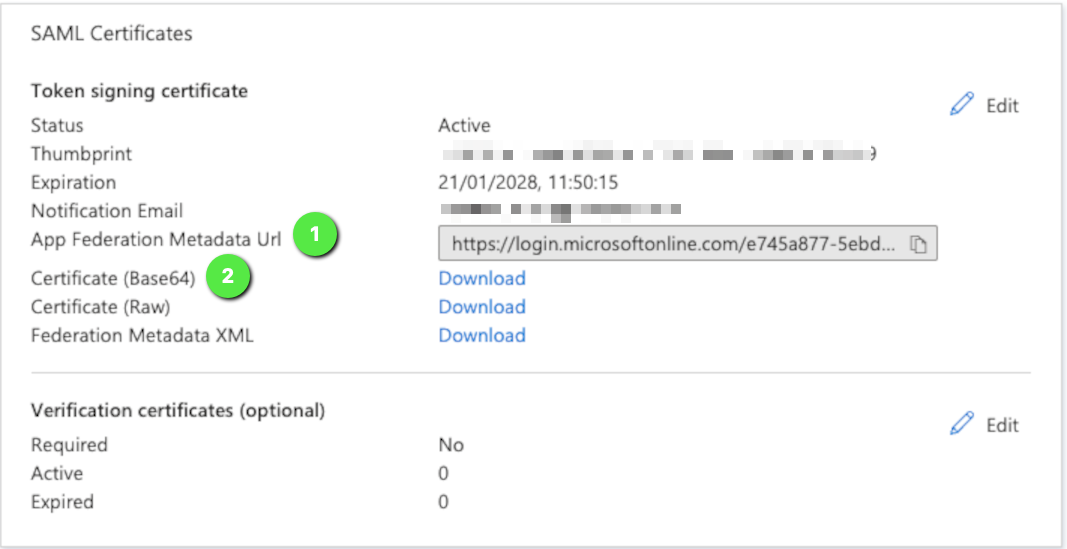Screen dimensions: 1067x549
Task: Click the Expired label
Action: click(x=62, y=503)
